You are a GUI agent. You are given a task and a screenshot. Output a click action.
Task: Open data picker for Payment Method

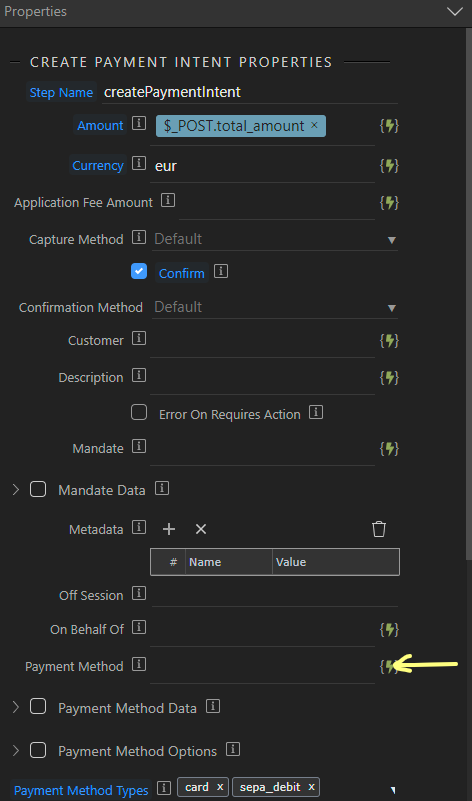389,666
